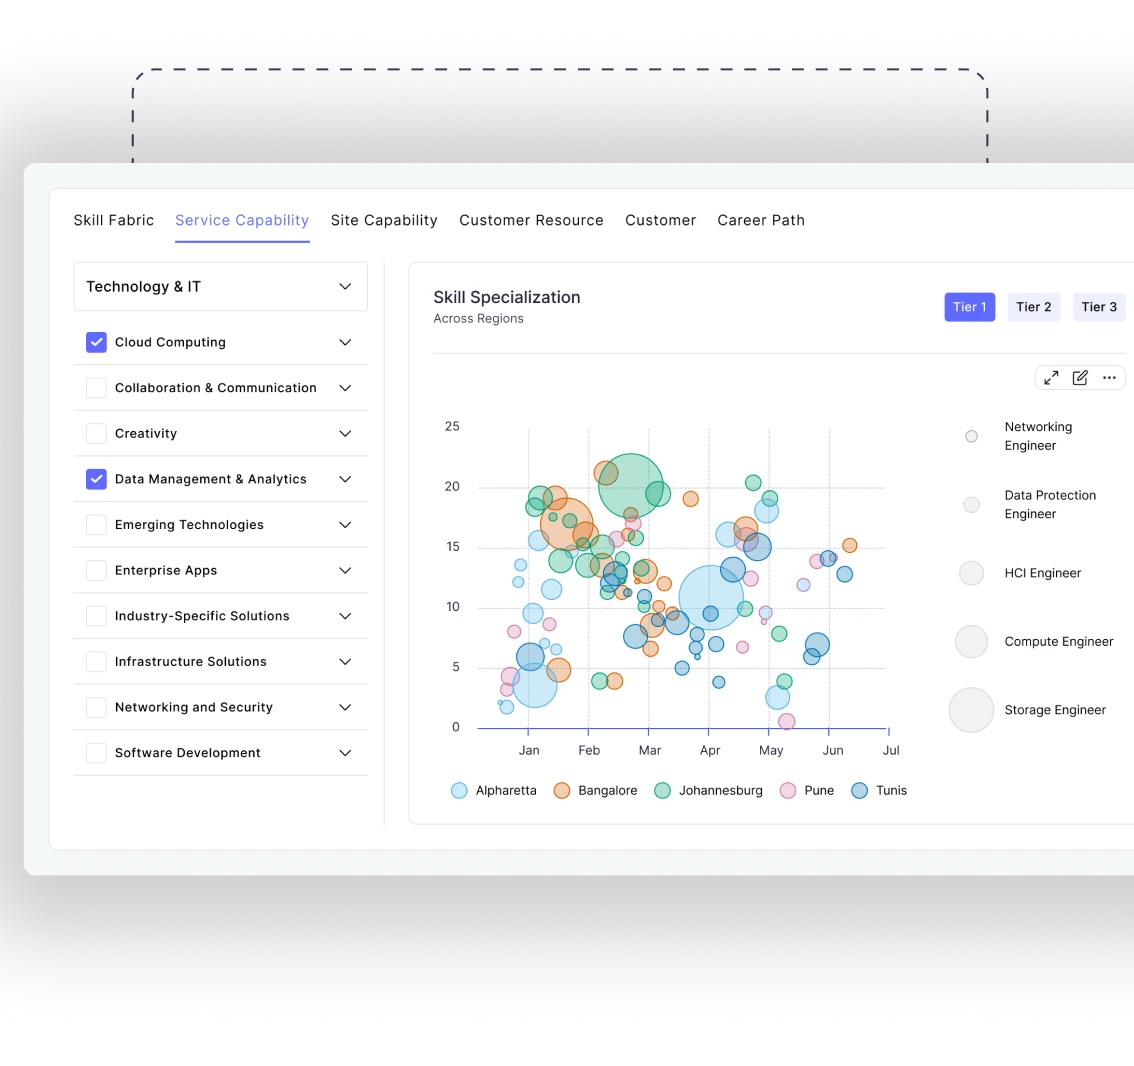Open the Technology & IT dropdown
Image resolution: width=1134 pixels, height=1066 pixels.
(221, 286)
